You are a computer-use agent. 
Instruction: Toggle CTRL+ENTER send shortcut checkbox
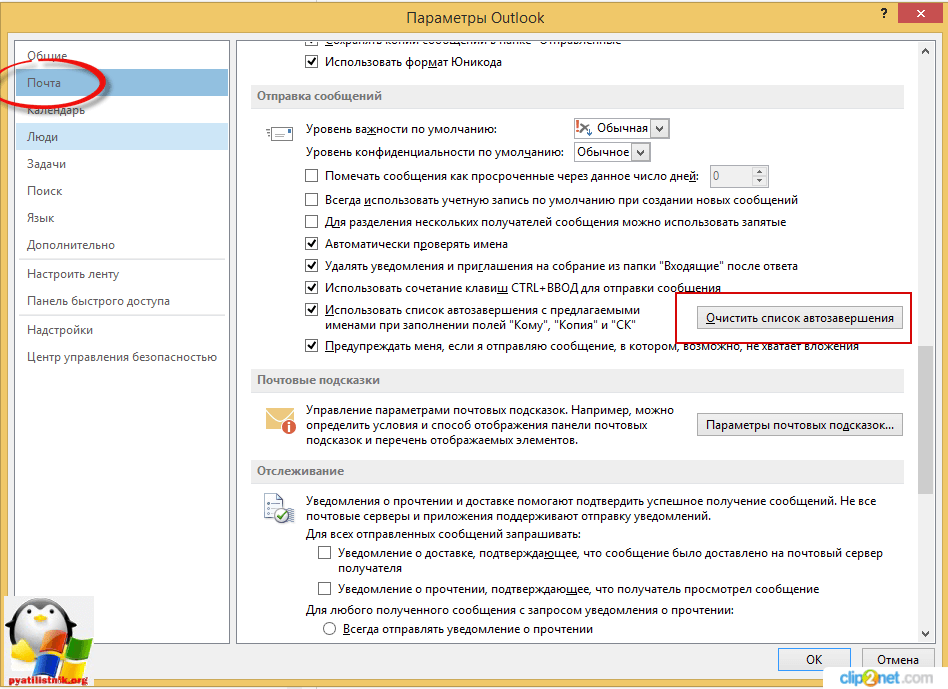[311, 288]
